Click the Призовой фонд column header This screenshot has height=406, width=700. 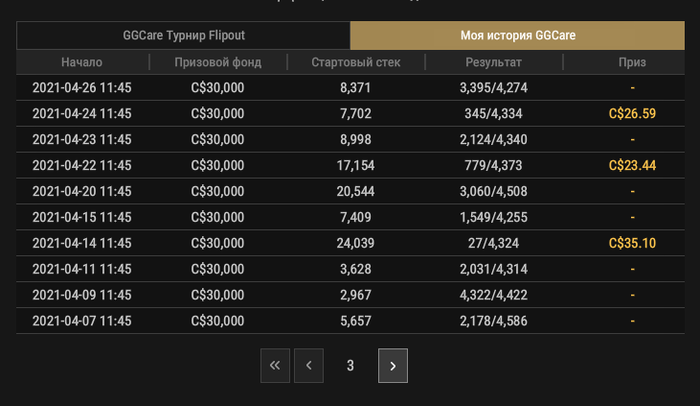coord(218,62)
